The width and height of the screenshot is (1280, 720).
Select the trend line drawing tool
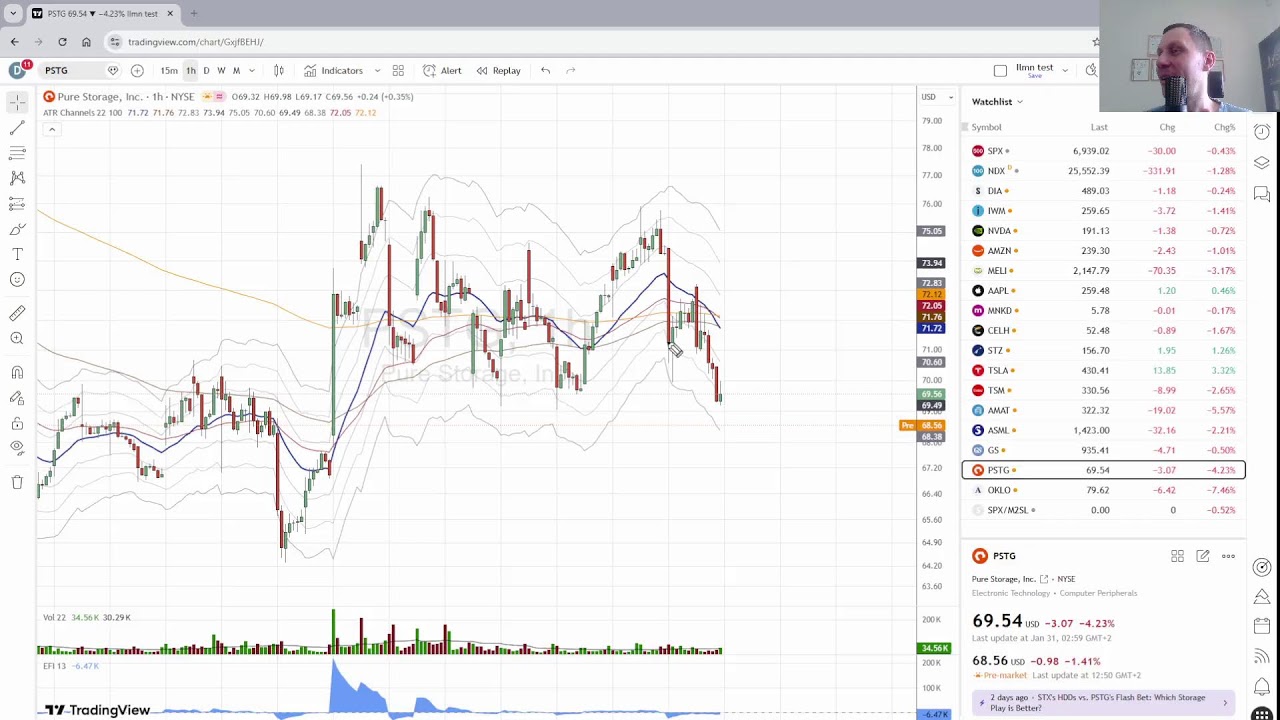[17, 128]
